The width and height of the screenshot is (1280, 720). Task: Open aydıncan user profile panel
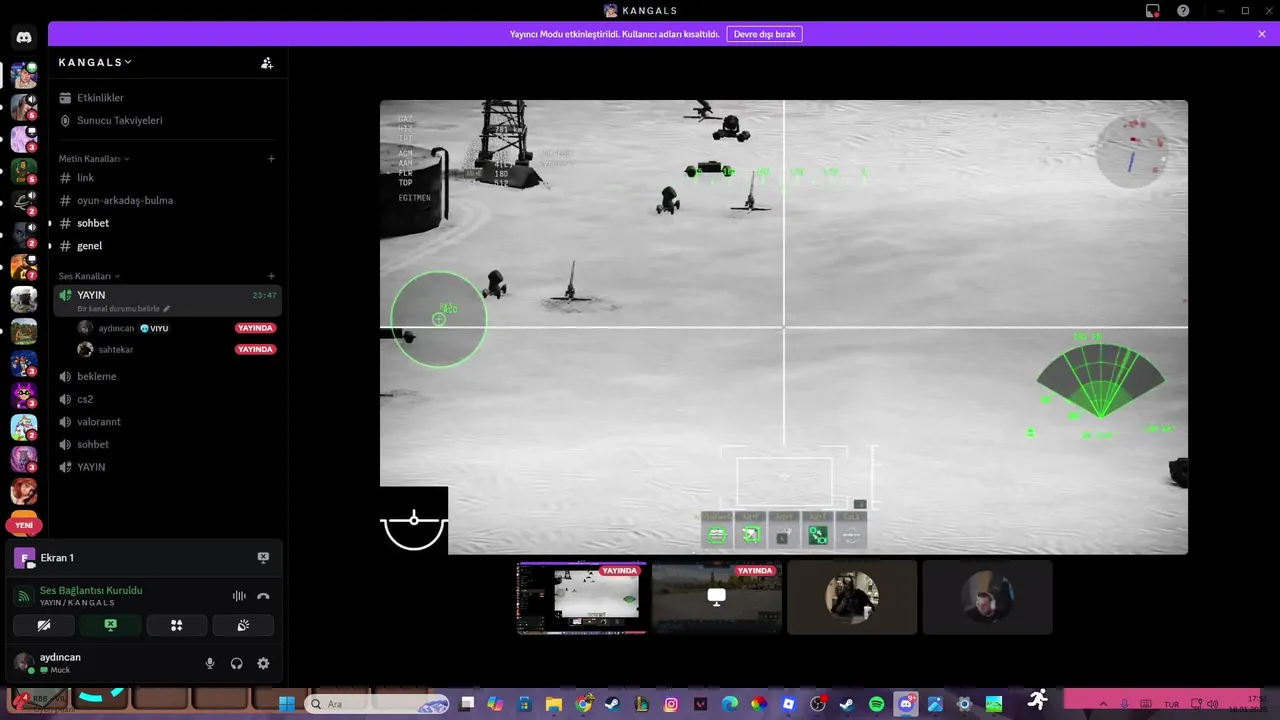point(60,663)
